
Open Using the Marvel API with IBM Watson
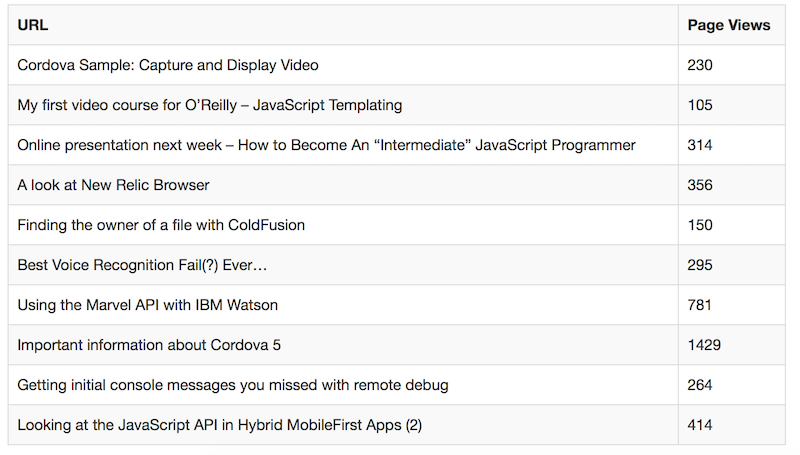(x=148, y=305)
